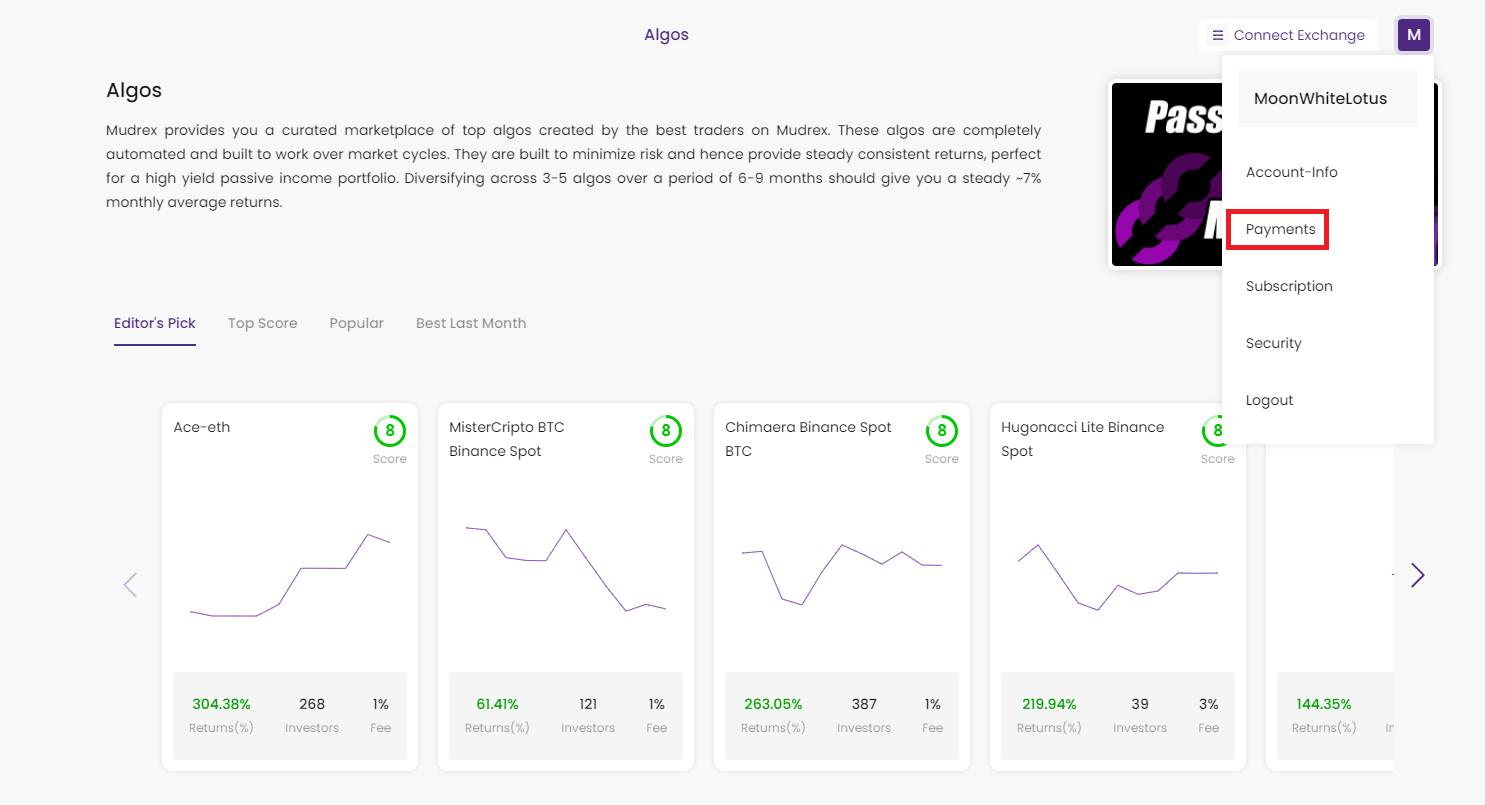Click the previous arrow on algo carousel
Image resolution: width=1485 pixels, height=805 pixels.
(x=130, y=585)
